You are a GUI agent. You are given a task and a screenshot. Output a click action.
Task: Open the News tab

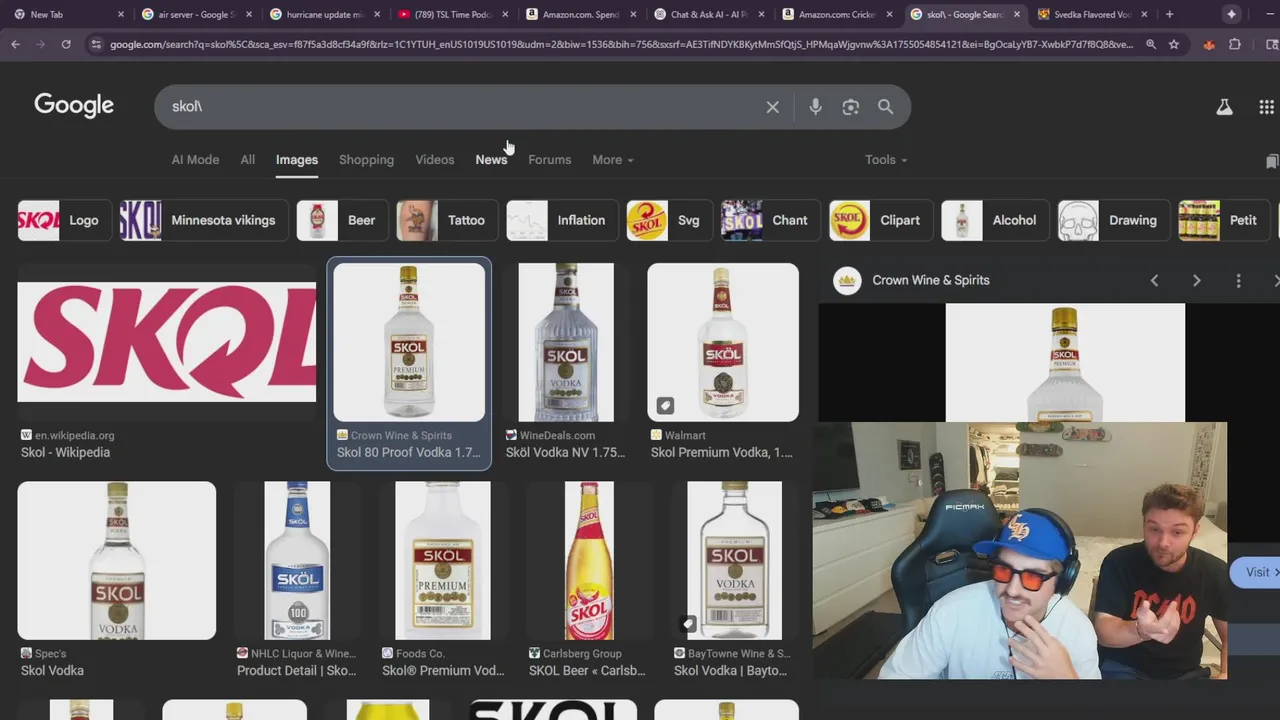491,160
